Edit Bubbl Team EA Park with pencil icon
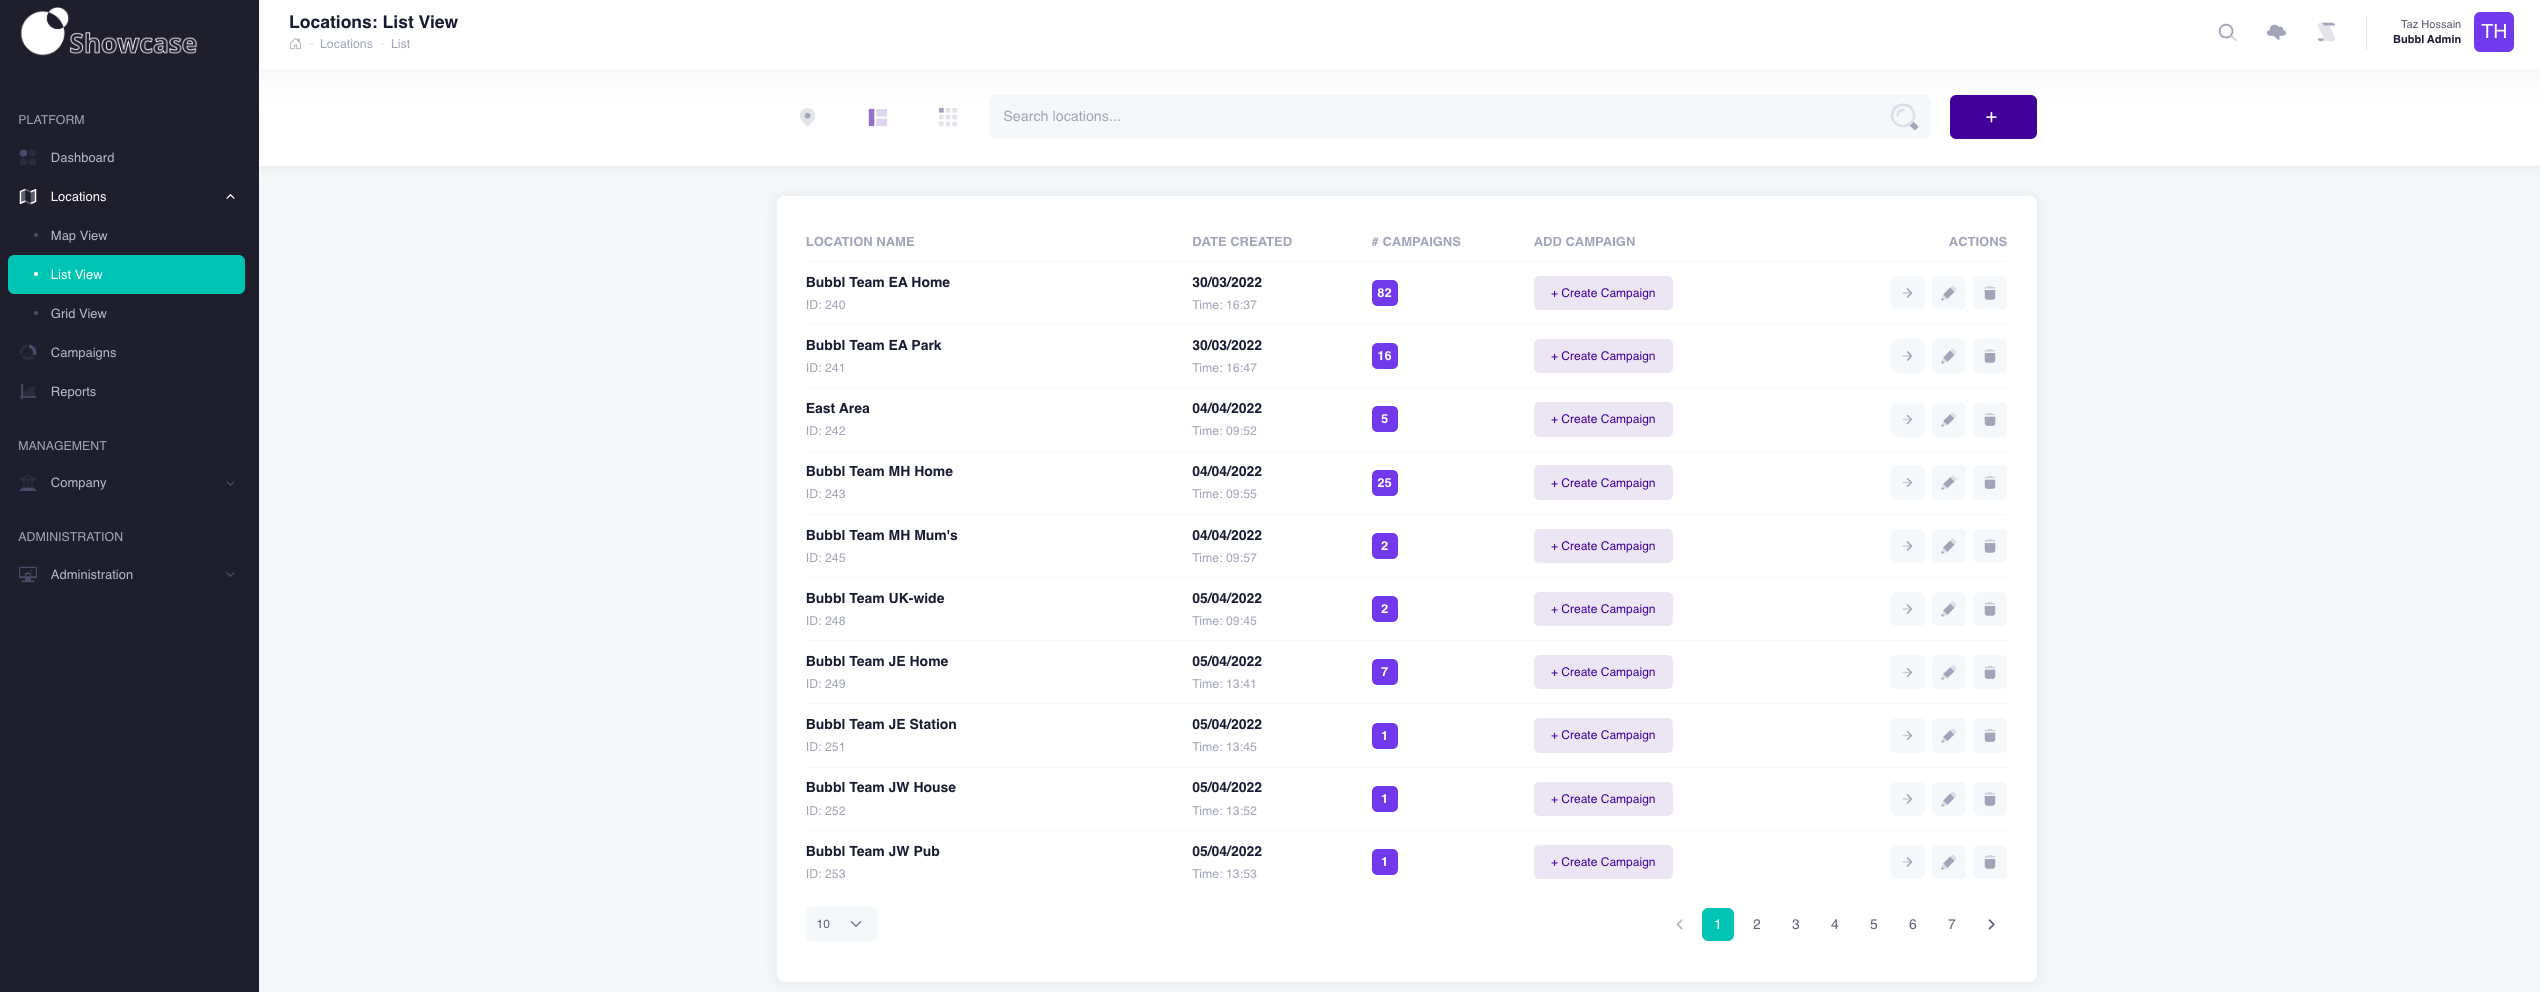Viewport: 2540px width, 992px height. pos(1949,356)
